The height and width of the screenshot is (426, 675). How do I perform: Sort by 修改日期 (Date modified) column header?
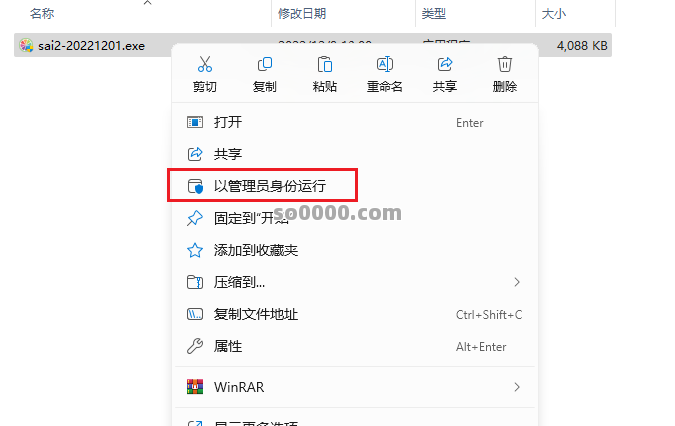[302, 14]
